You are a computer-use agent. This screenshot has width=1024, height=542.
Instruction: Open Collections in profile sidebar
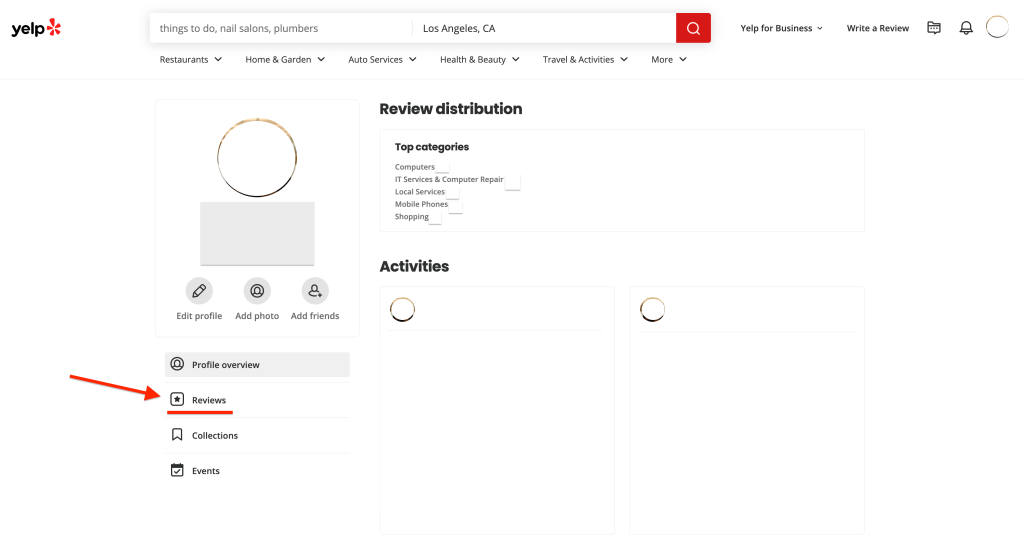pyautogui.click(x=214, y=435)
